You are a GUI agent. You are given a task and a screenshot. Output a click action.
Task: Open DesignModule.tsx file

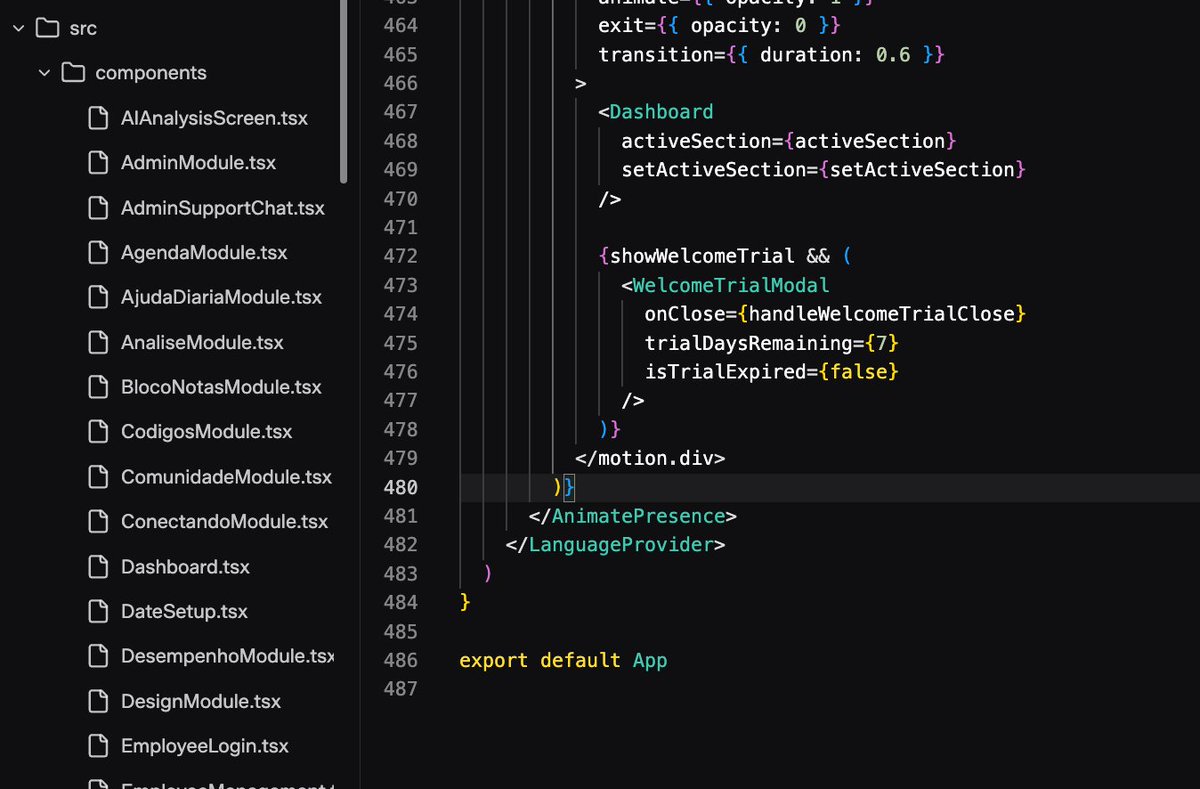[201, 701]
